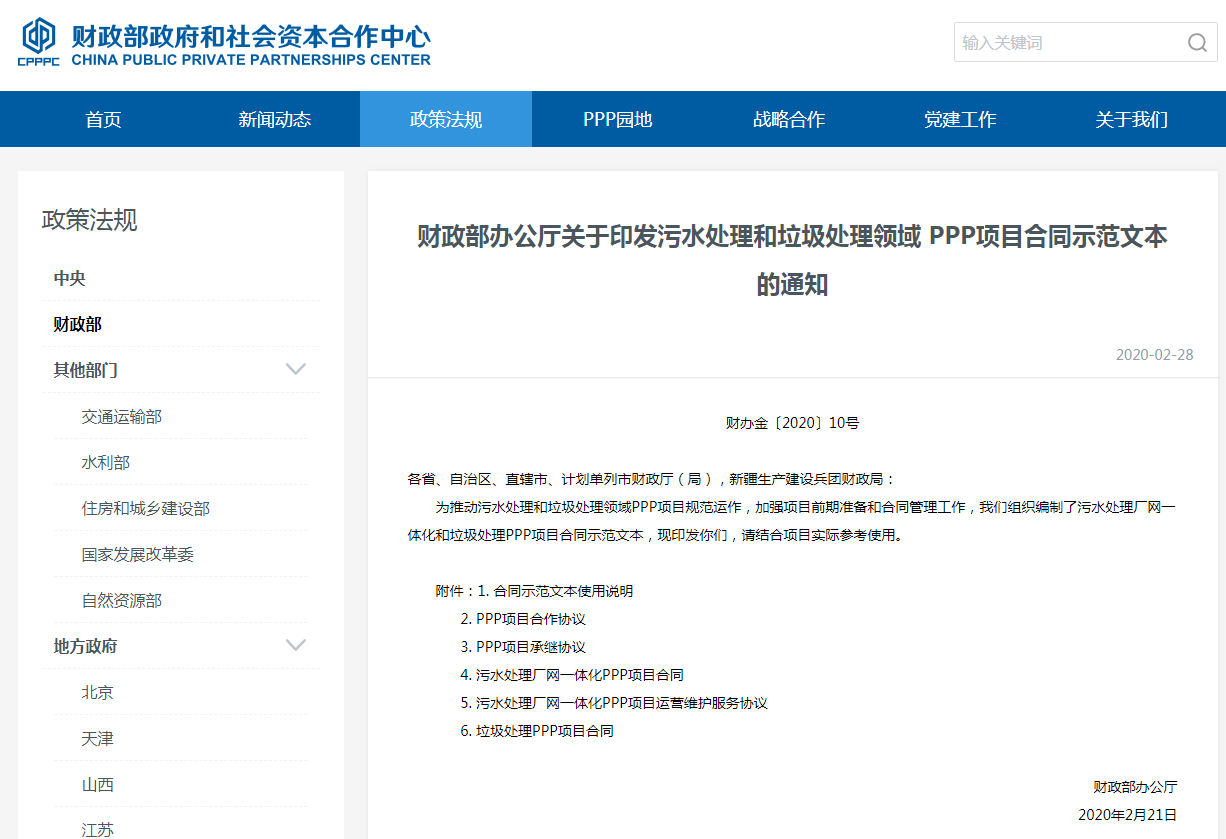Collapse the 地方政府 section chevron
The width and height of the screenshot is (1226, 839).
[296, 646]
